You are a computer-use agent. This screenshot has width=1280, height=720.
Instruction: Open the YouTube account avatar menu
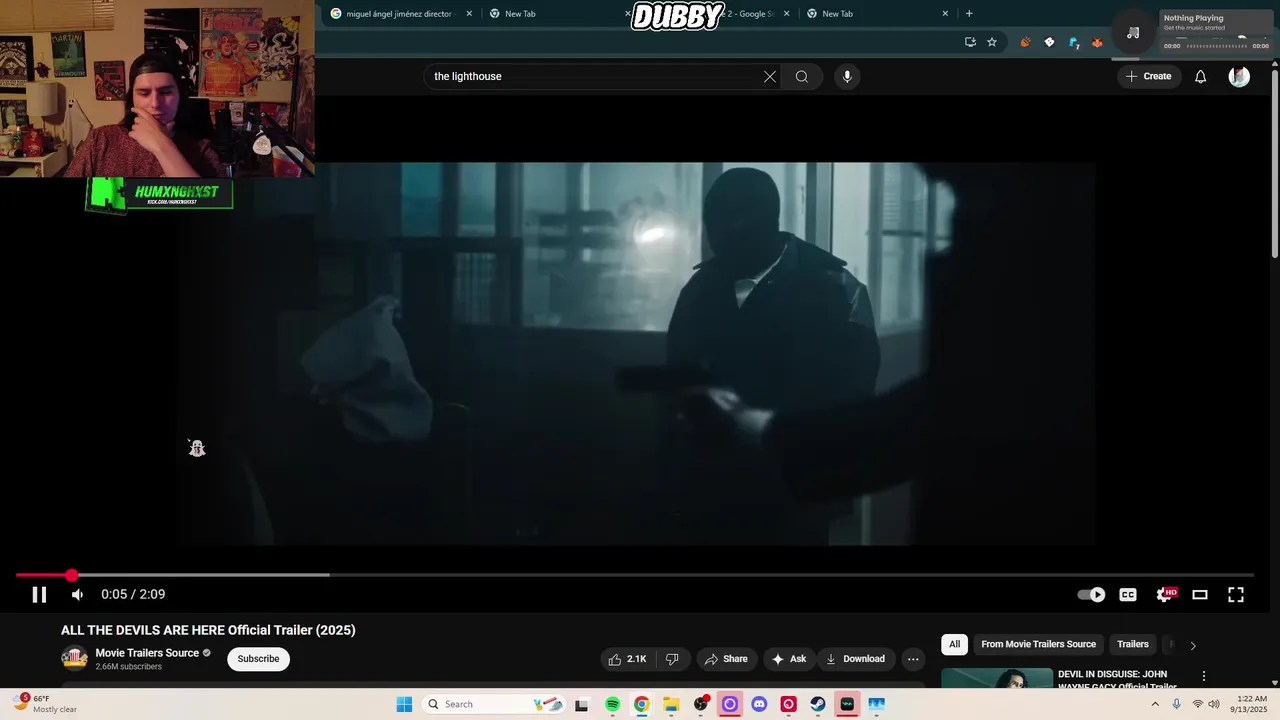(x=1239, y=76)
